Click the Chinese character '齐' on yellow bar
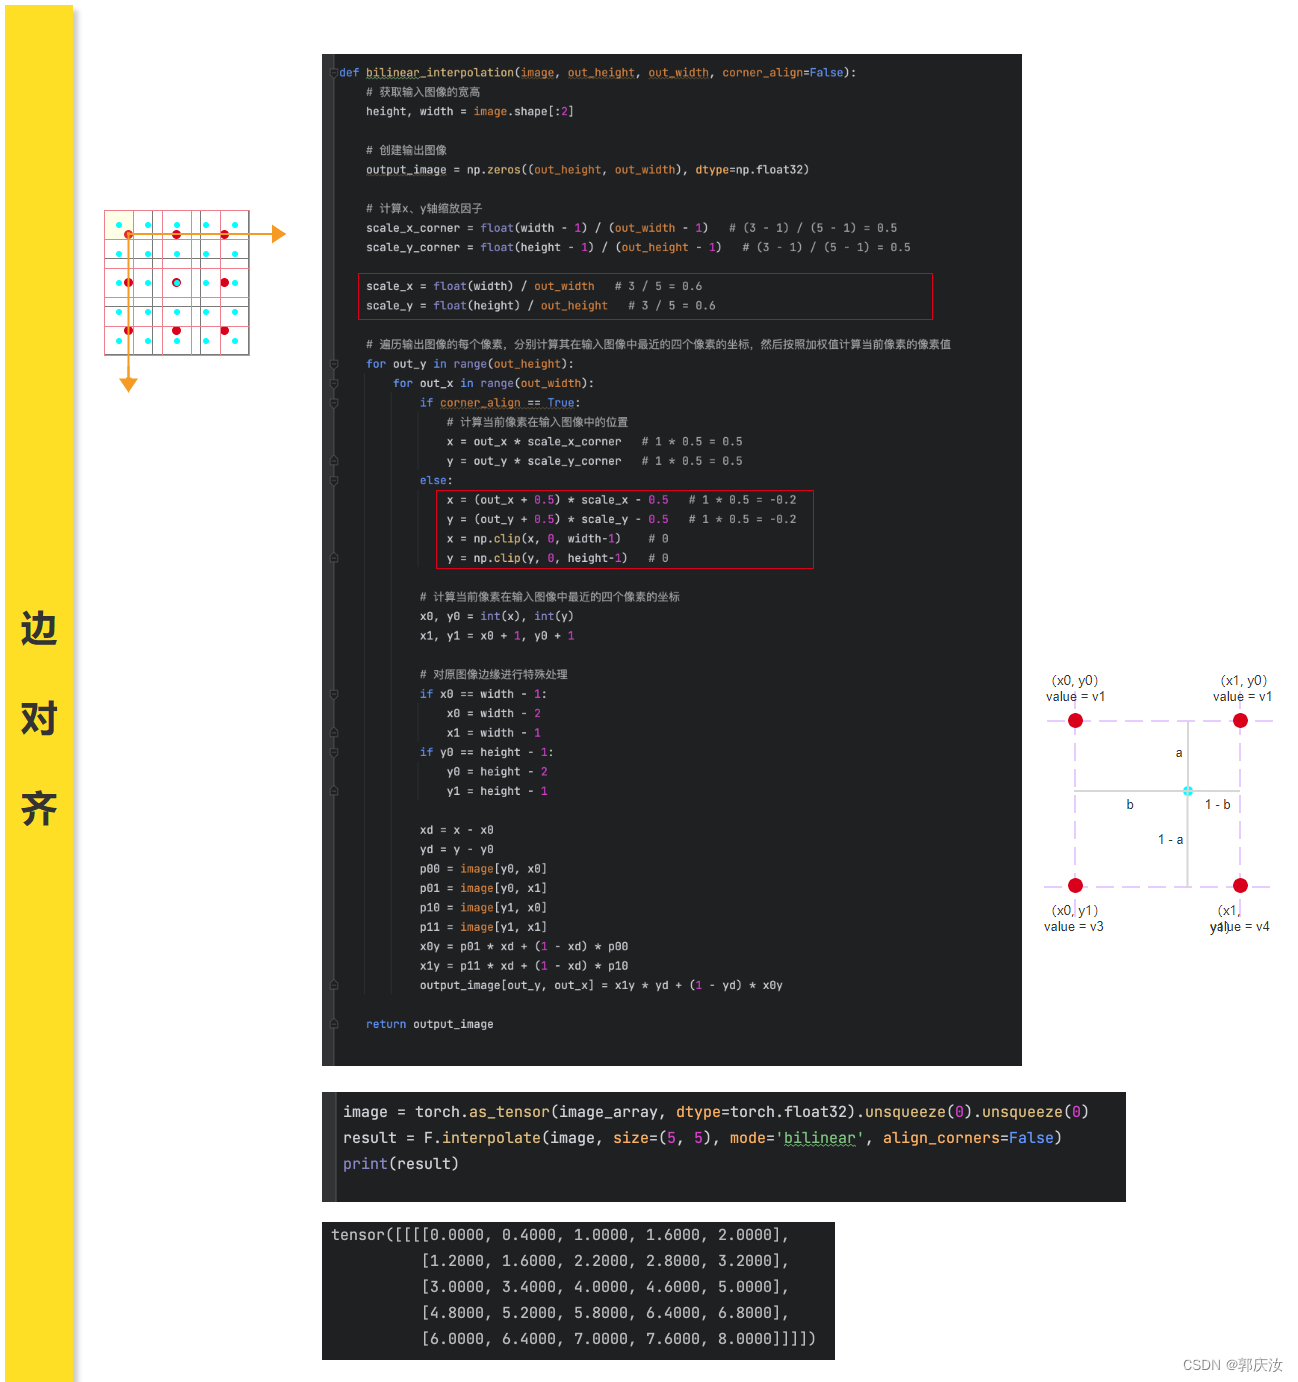Viewport: 1298px width, 1382px height. point(39,808)
